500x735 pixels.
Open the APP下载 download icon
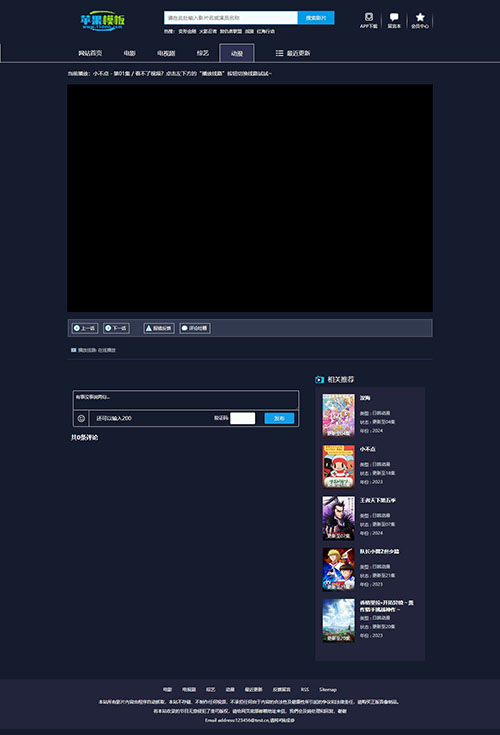coord(369,20)
